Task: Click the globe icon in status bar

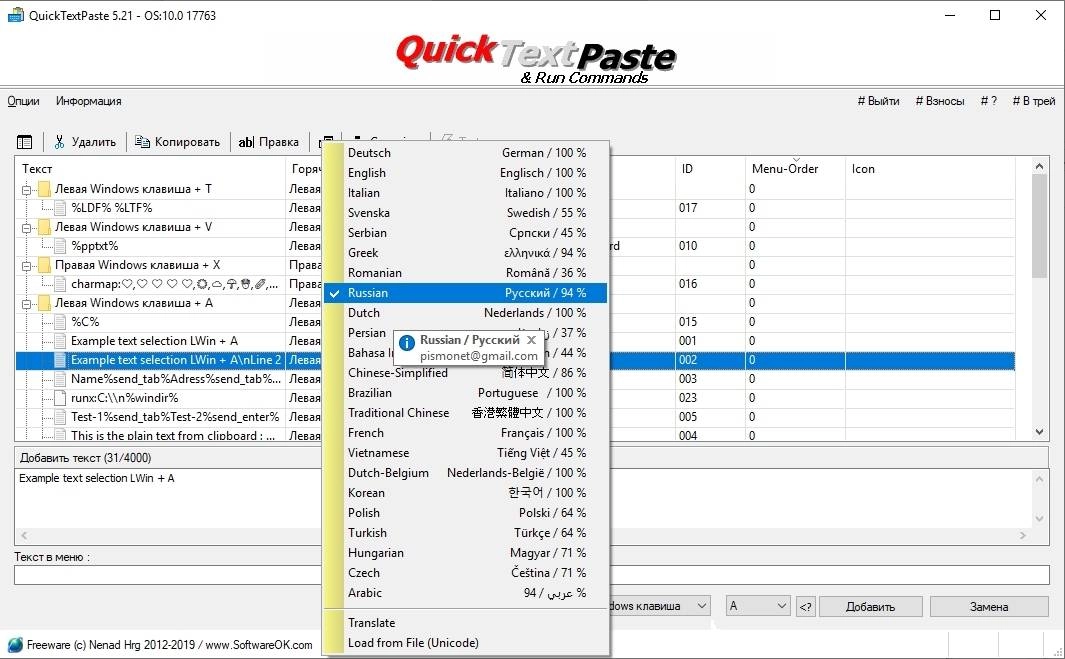Action: (15, 645)
